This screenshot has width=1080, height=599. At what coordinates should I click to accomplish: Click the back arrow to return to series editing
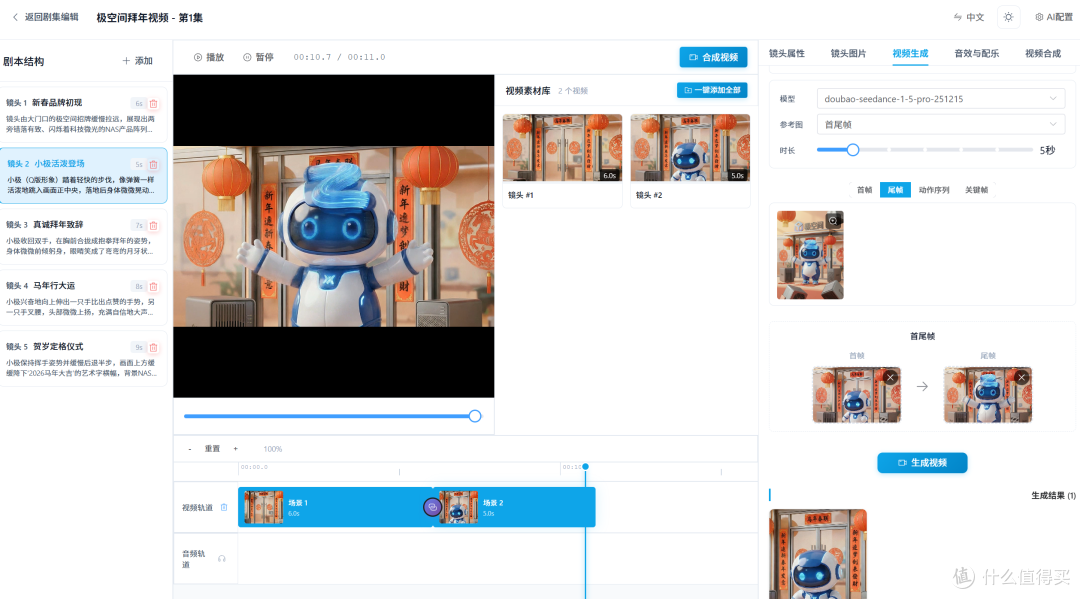(15, 17)
